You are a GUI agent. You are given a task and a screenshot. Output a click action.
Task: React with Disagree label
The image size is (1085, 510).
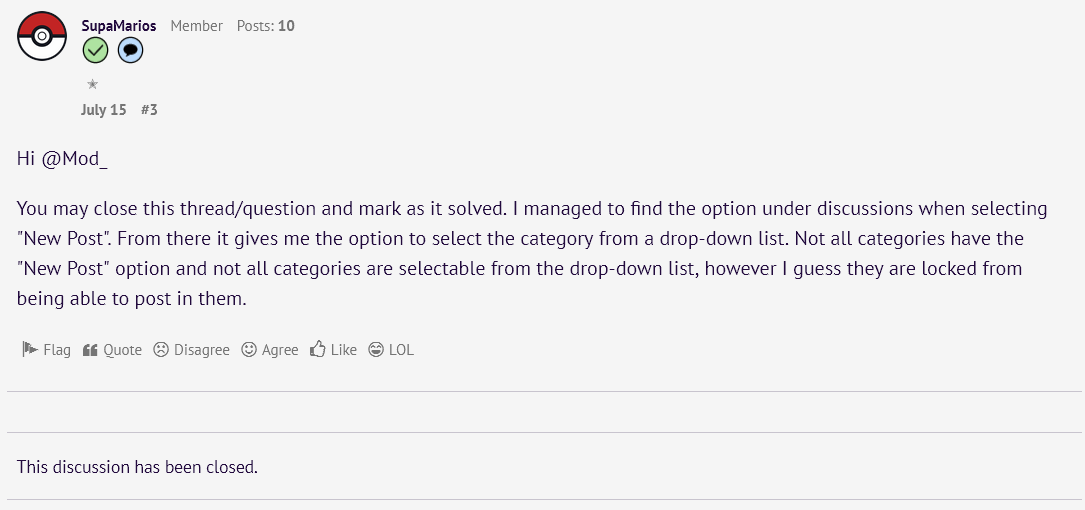point(201,350)
